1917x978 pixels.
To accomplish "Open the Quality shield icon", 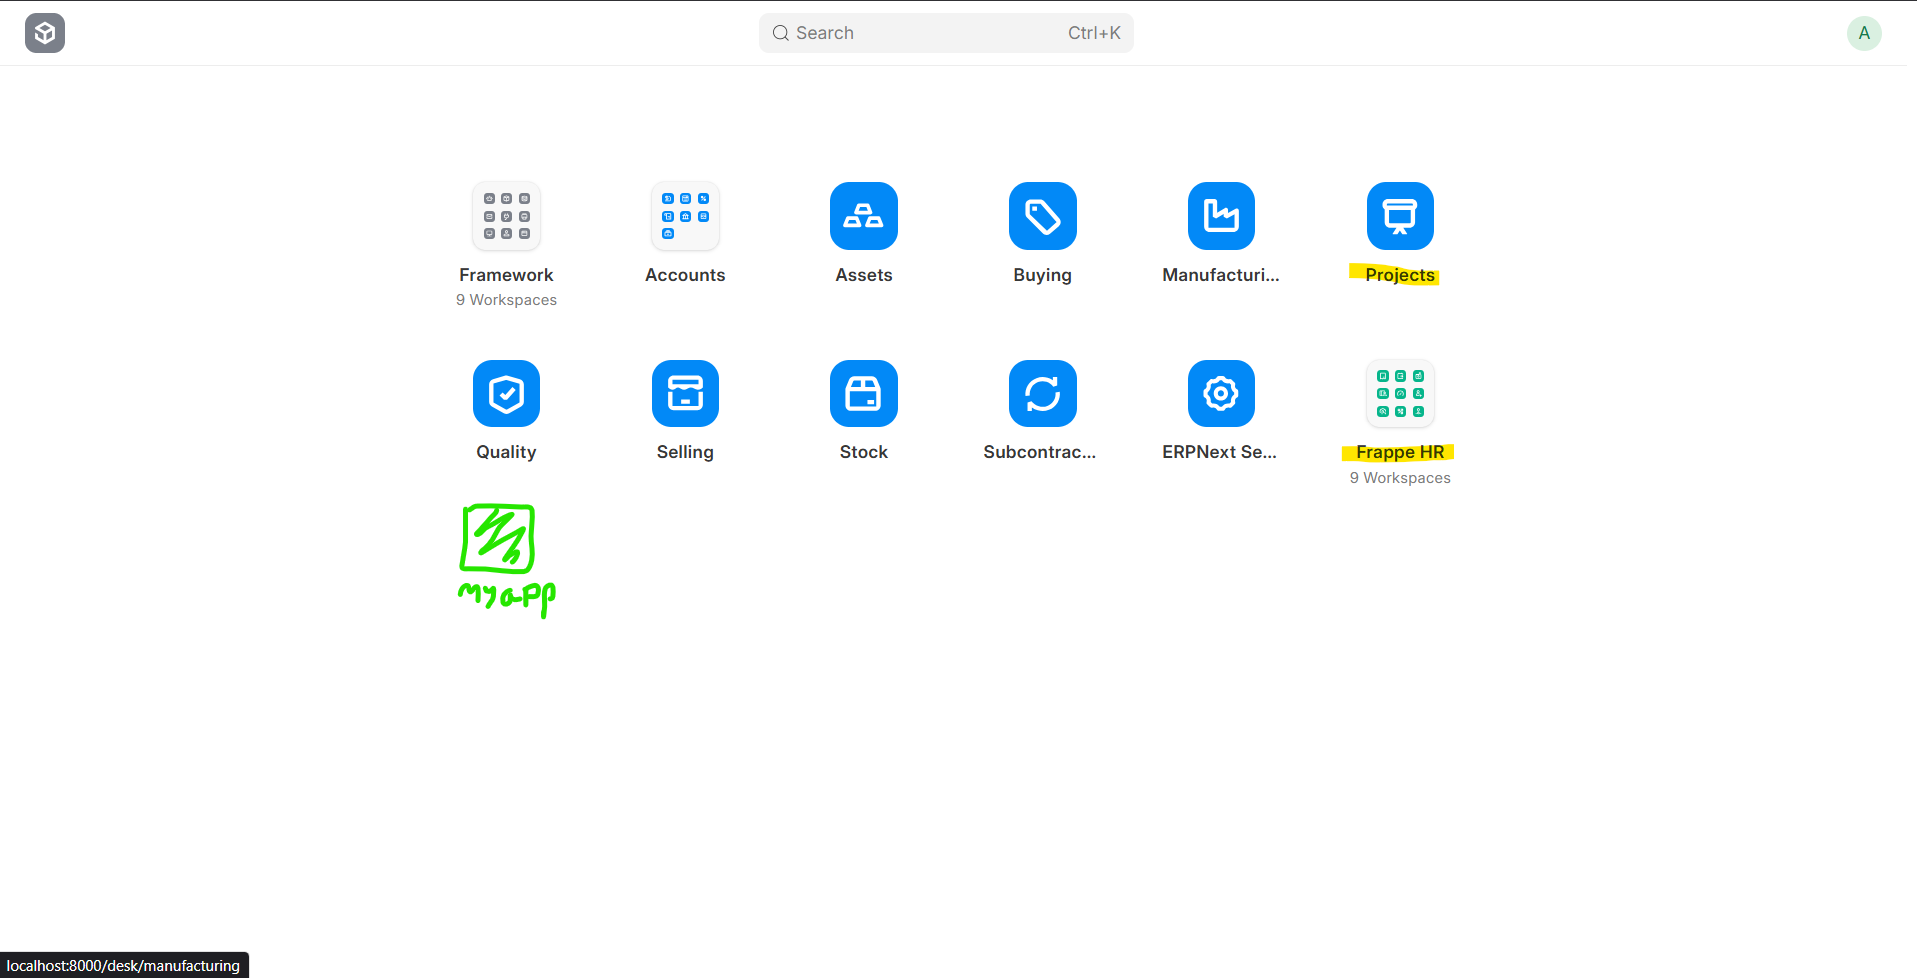I will pos(506,394).
